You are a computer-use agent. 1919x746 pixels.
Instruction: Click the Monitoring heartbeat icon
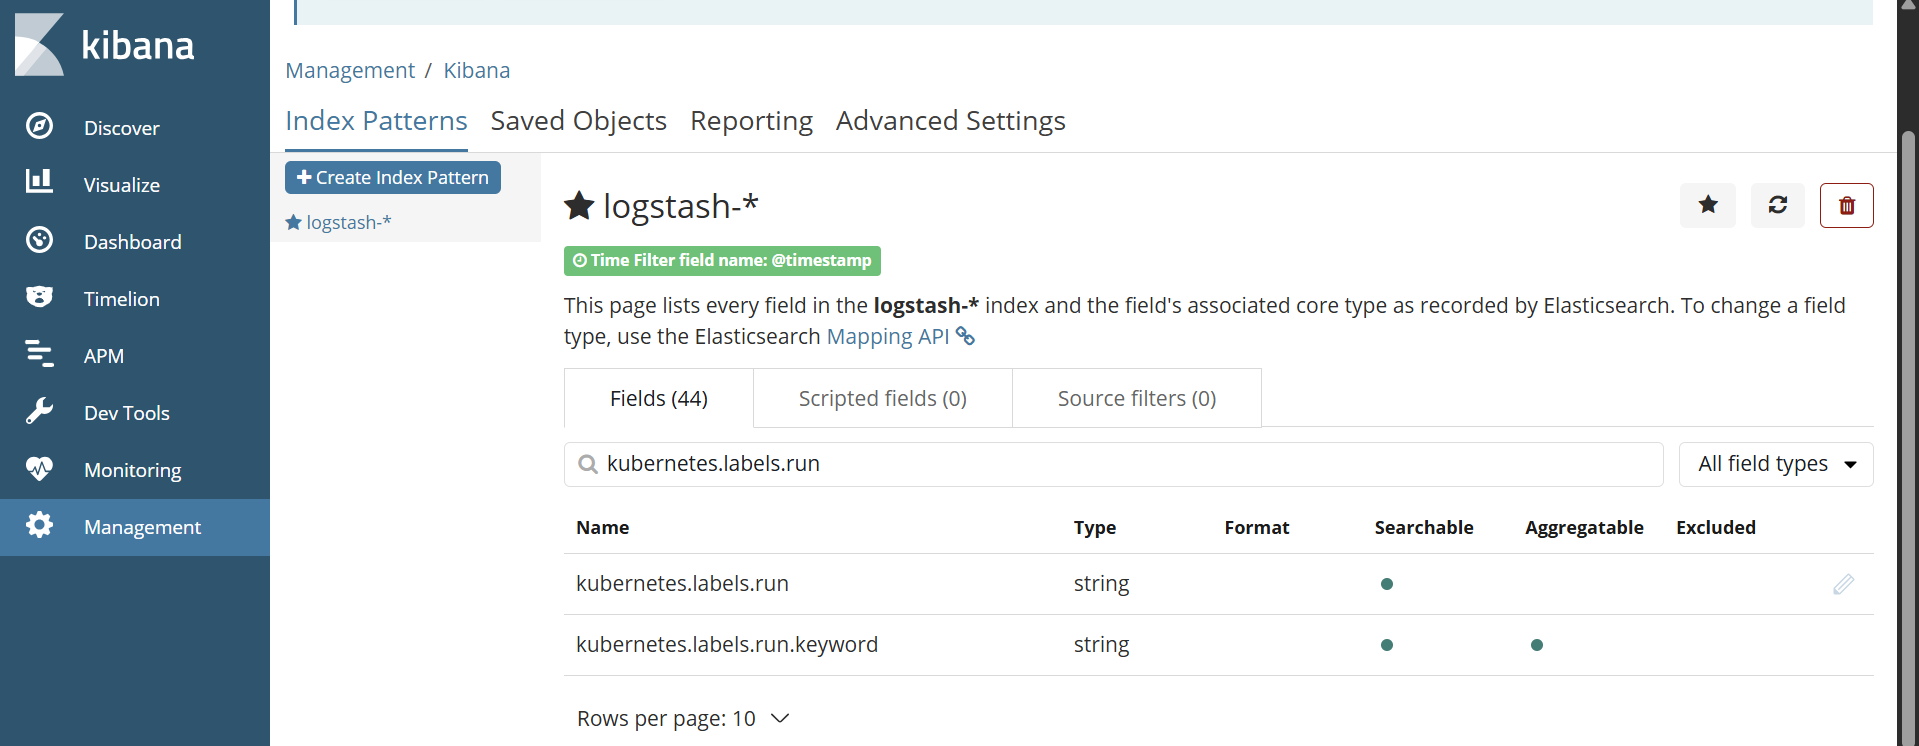(39, 468)
